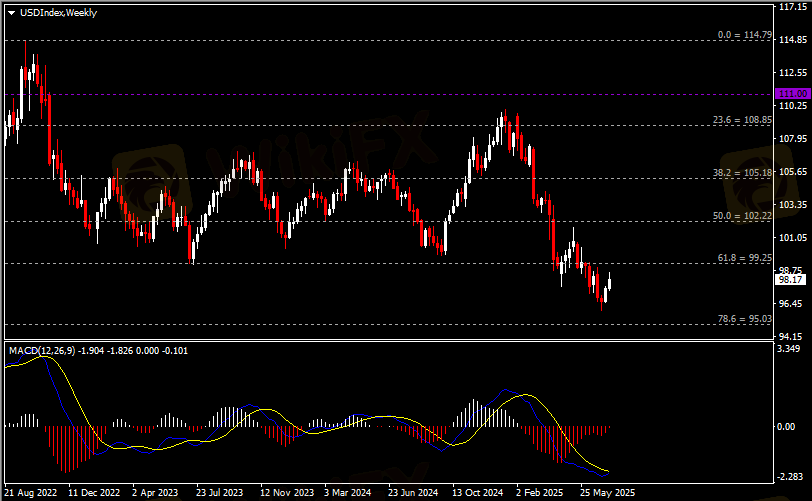Click the 101.05 price scale value
The height and width of the screenshot is (501, 812).
793,238
